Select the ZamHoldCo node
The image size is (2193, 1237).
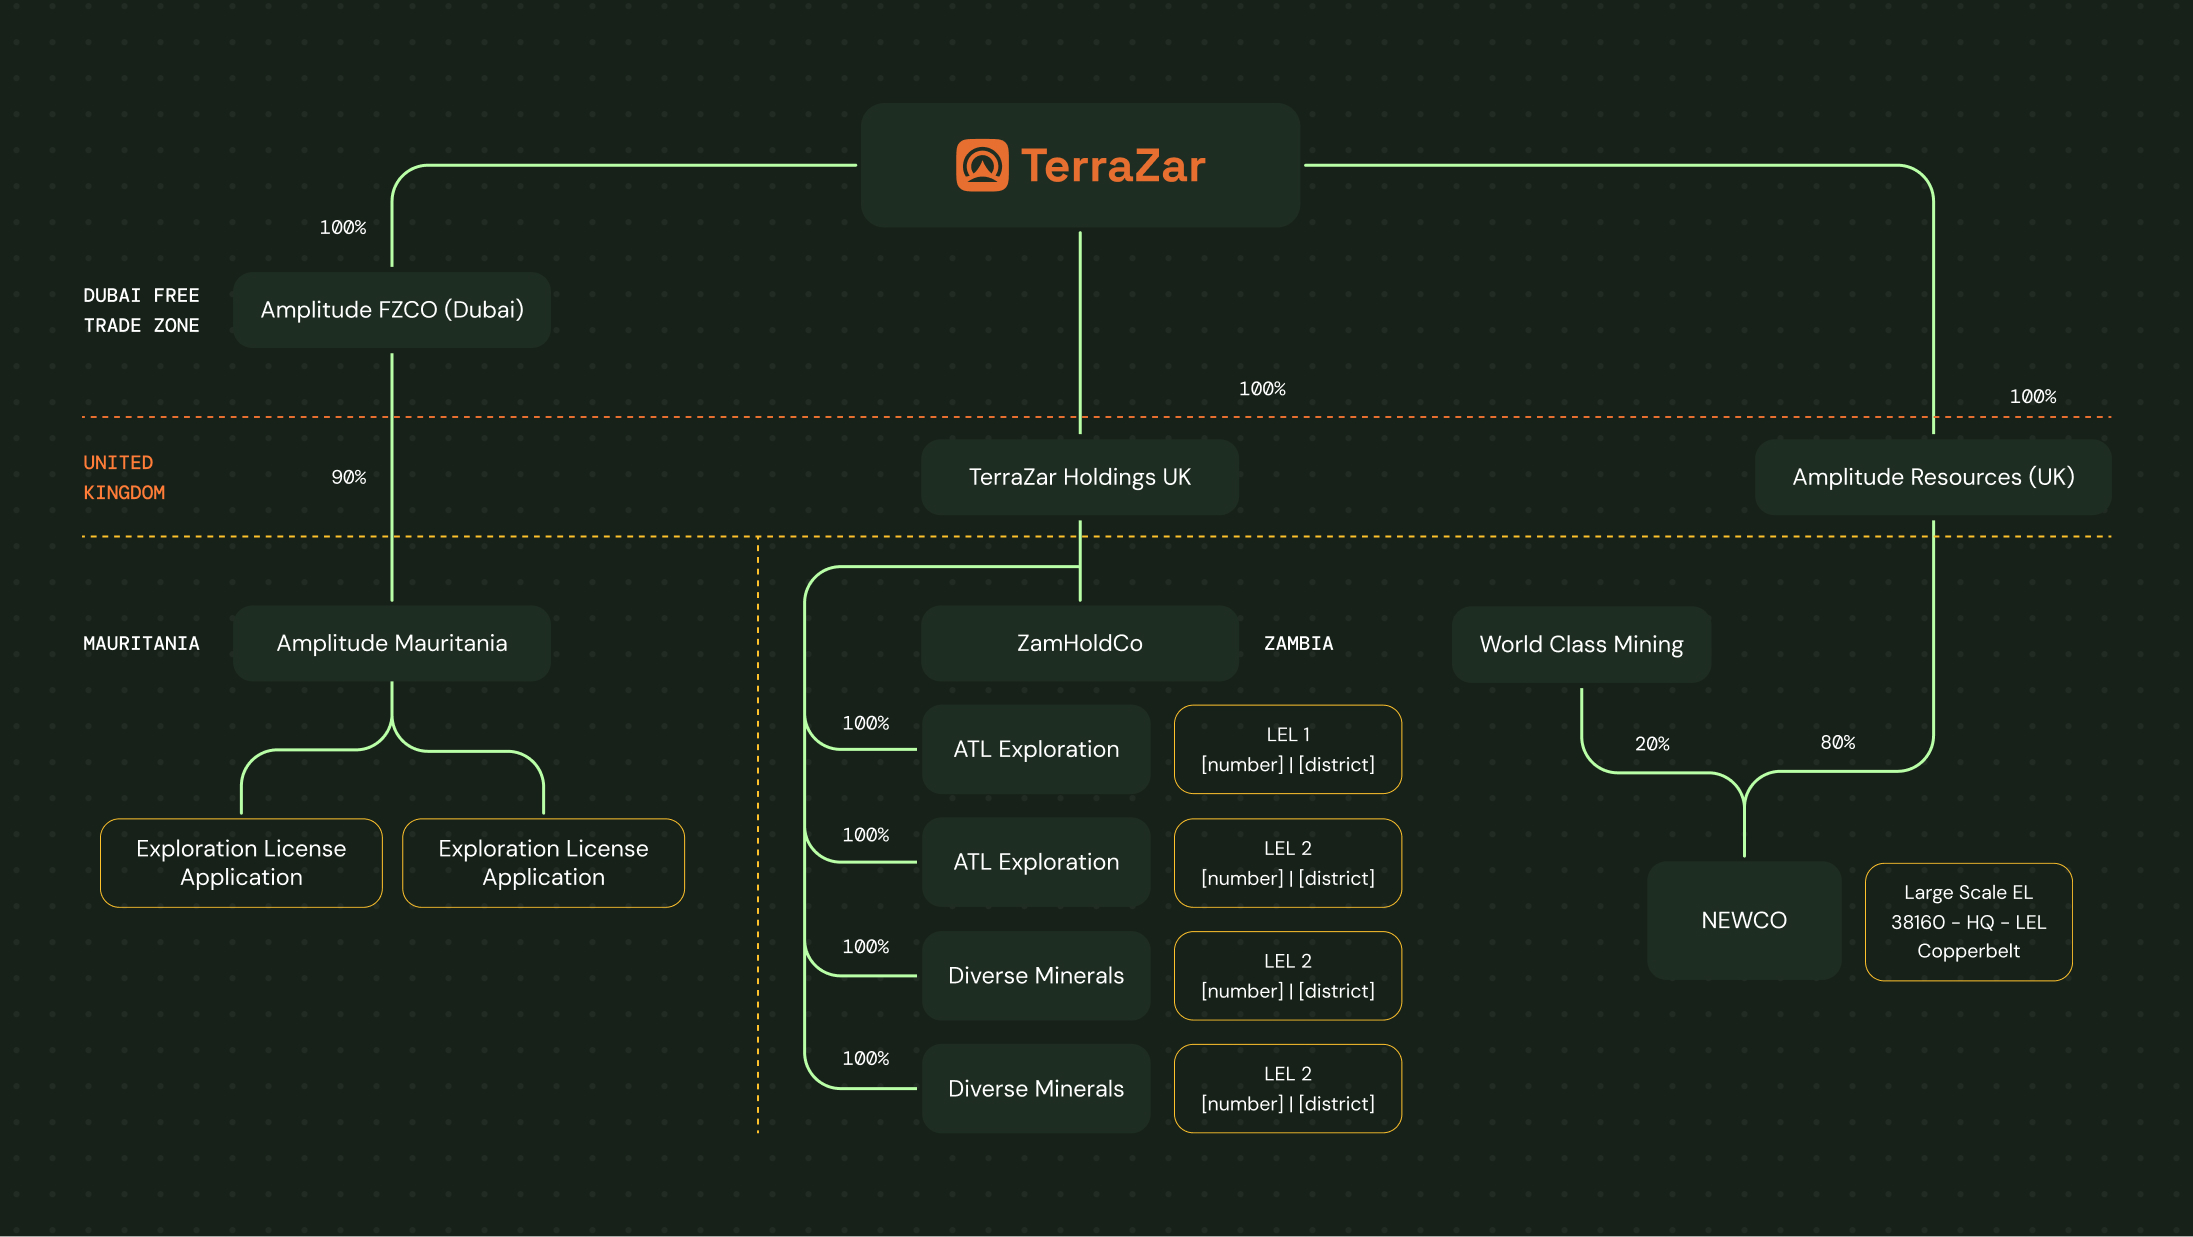pyautogui.click(x=1079, y=643)
